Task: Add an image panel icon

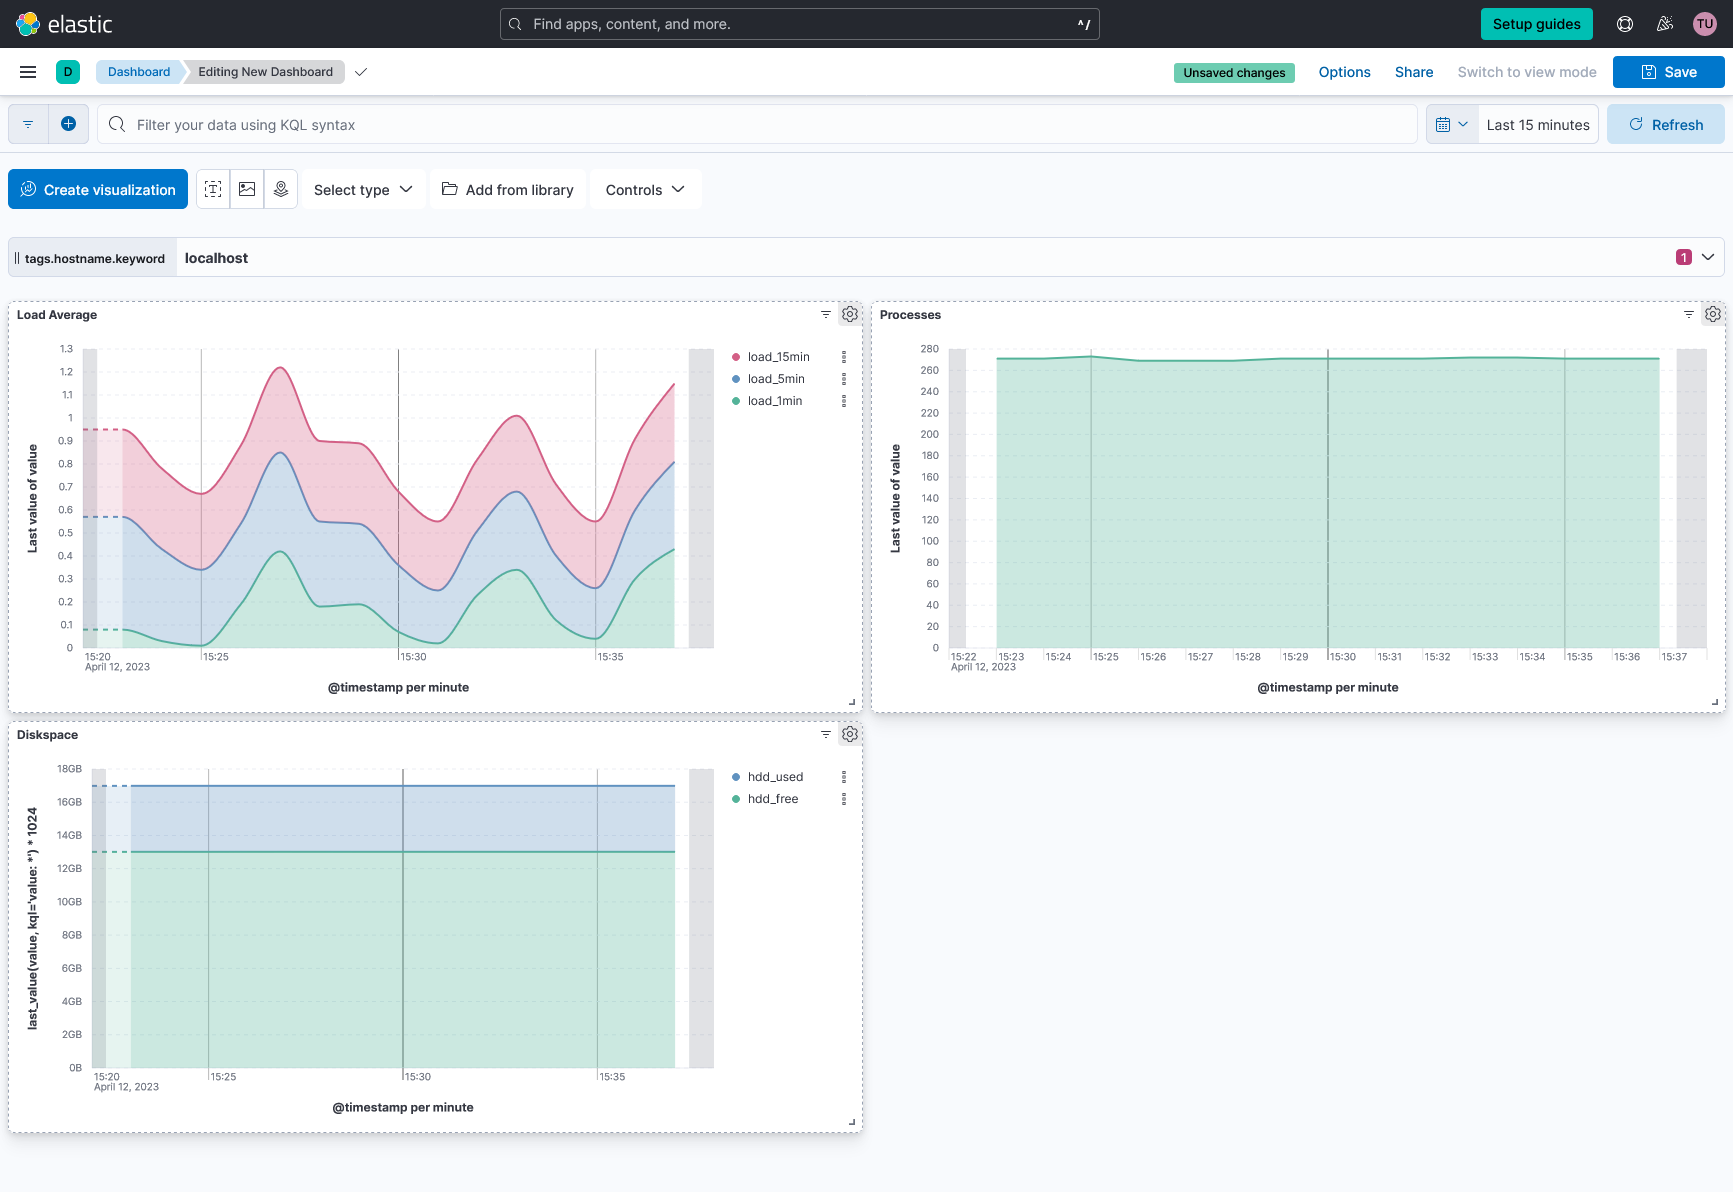Action: pyautogui.click(x=247, y=189)
